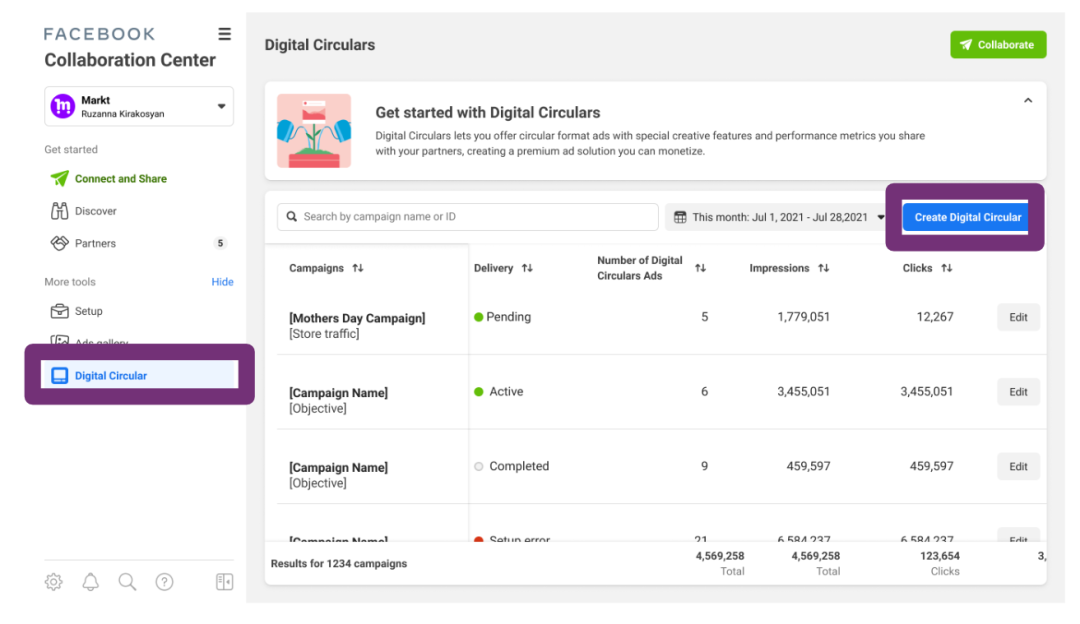Sort the Clicks column
The height and width of the screenshot is (624, 1080).
tap(946, 268)
